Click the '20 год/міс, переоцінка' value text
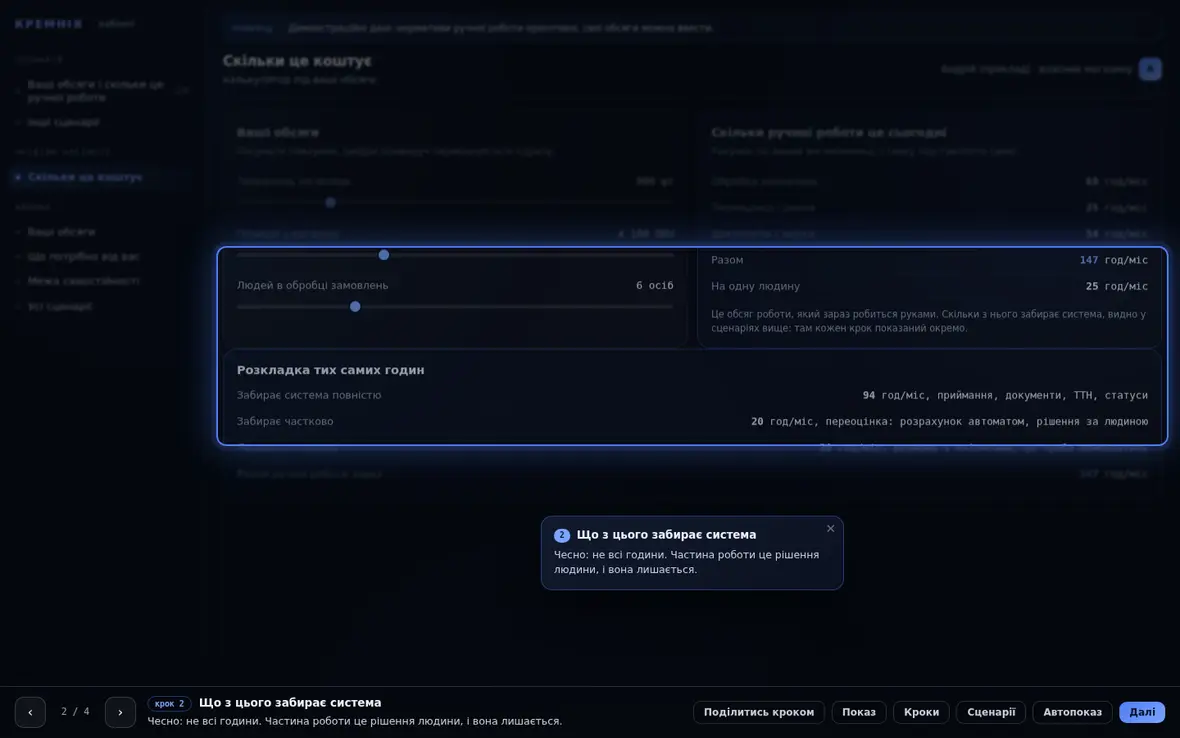The height and width of the screenshot is (738, 1180). [x=949, y=421]
